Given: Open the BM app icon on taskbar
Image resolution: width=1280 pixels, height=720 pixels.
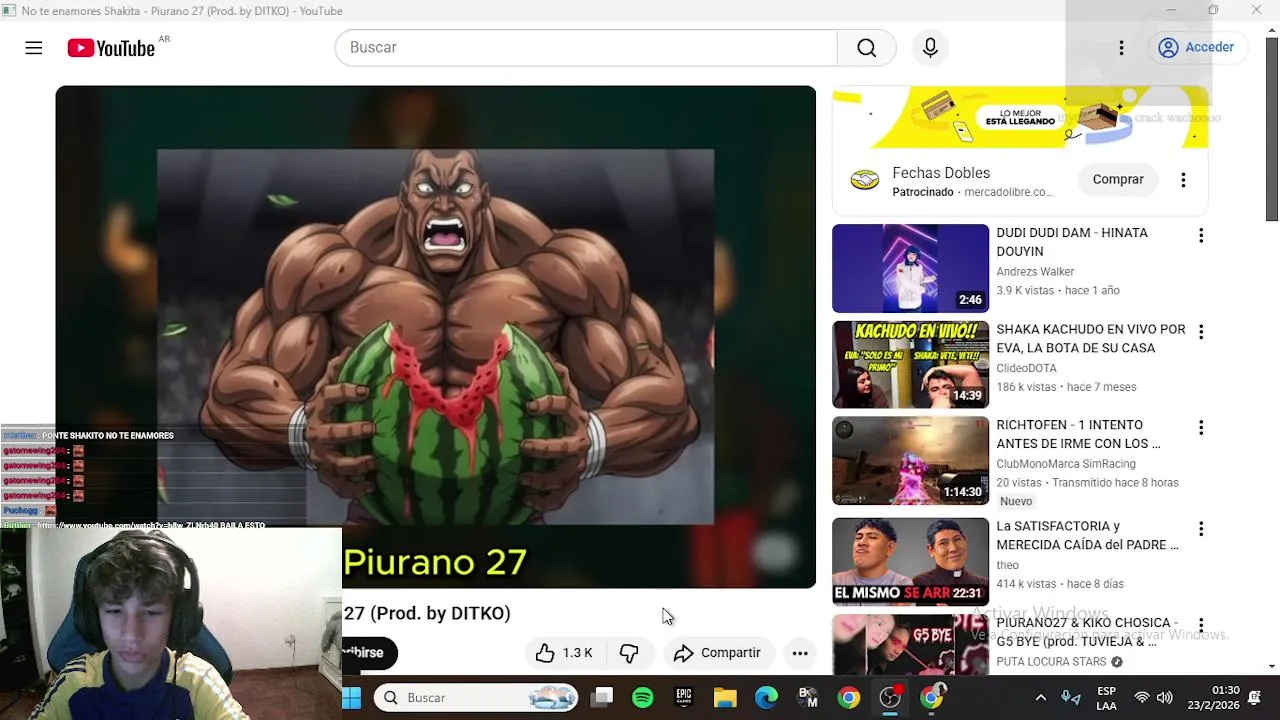Looking at the screenshot, I should (807, 698).
